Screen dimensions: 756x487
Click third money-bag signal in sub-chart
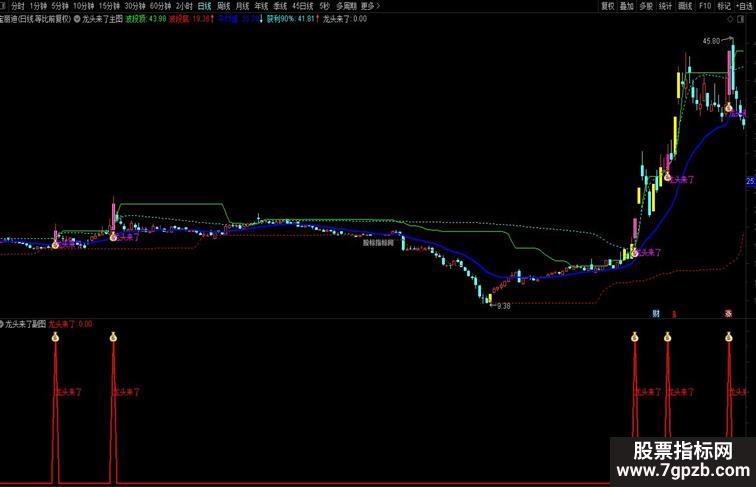click(x=634, y=337)
